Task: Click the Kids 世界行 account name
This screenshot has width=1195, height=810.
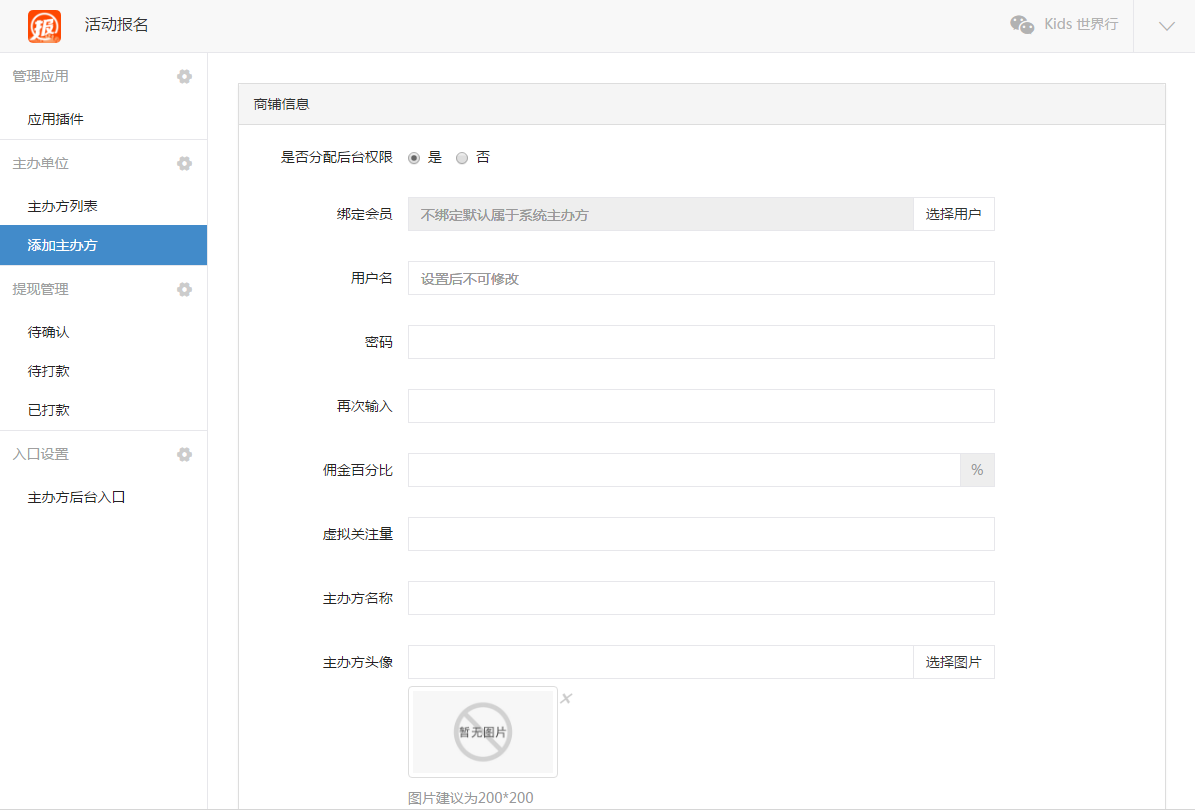Action: [1081, 24]
